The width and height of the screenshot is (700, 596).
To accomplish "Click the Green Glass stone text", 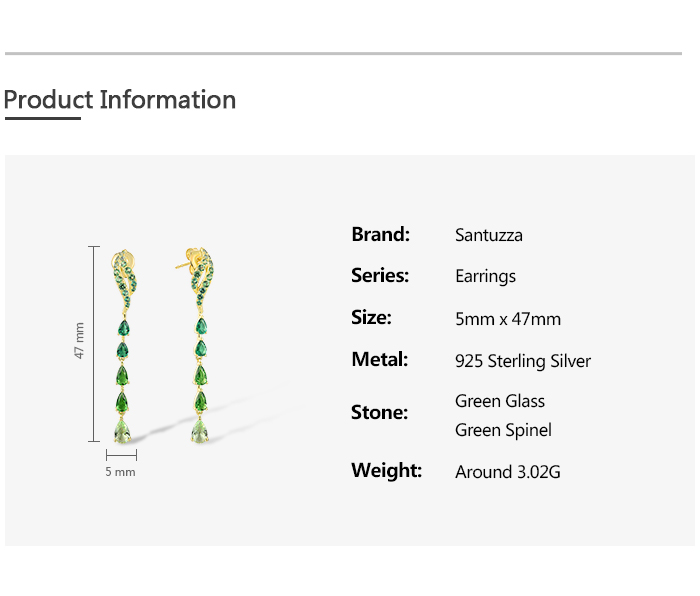I will [500, 401].
